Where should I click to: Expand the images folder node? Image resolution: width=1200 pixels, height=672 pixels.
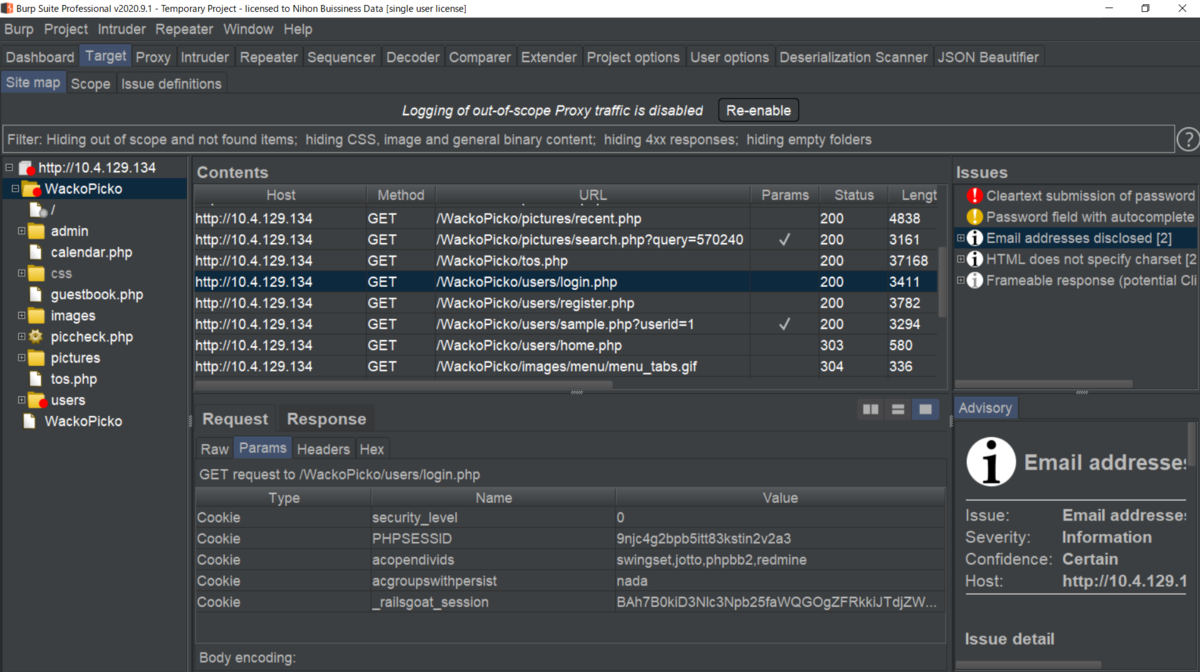coord(22,315)
